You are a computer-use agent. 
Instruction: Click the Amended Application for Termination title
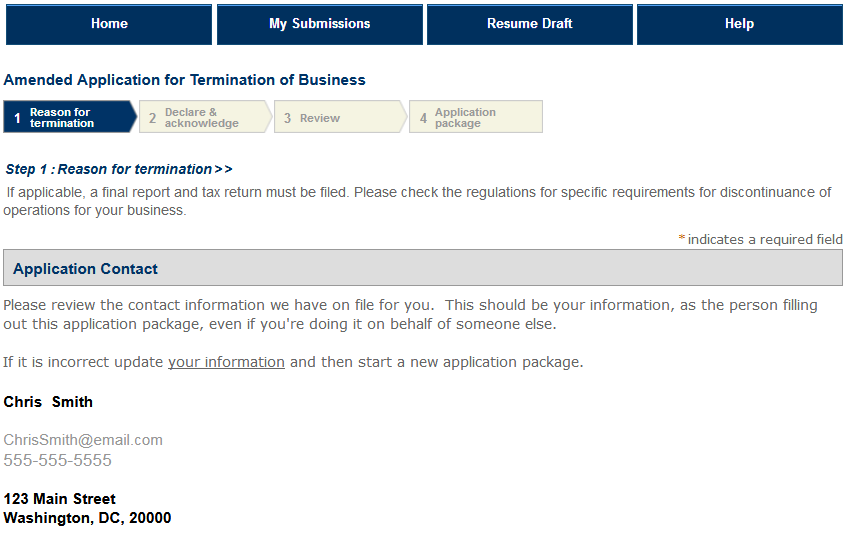(x=185, y=80)
